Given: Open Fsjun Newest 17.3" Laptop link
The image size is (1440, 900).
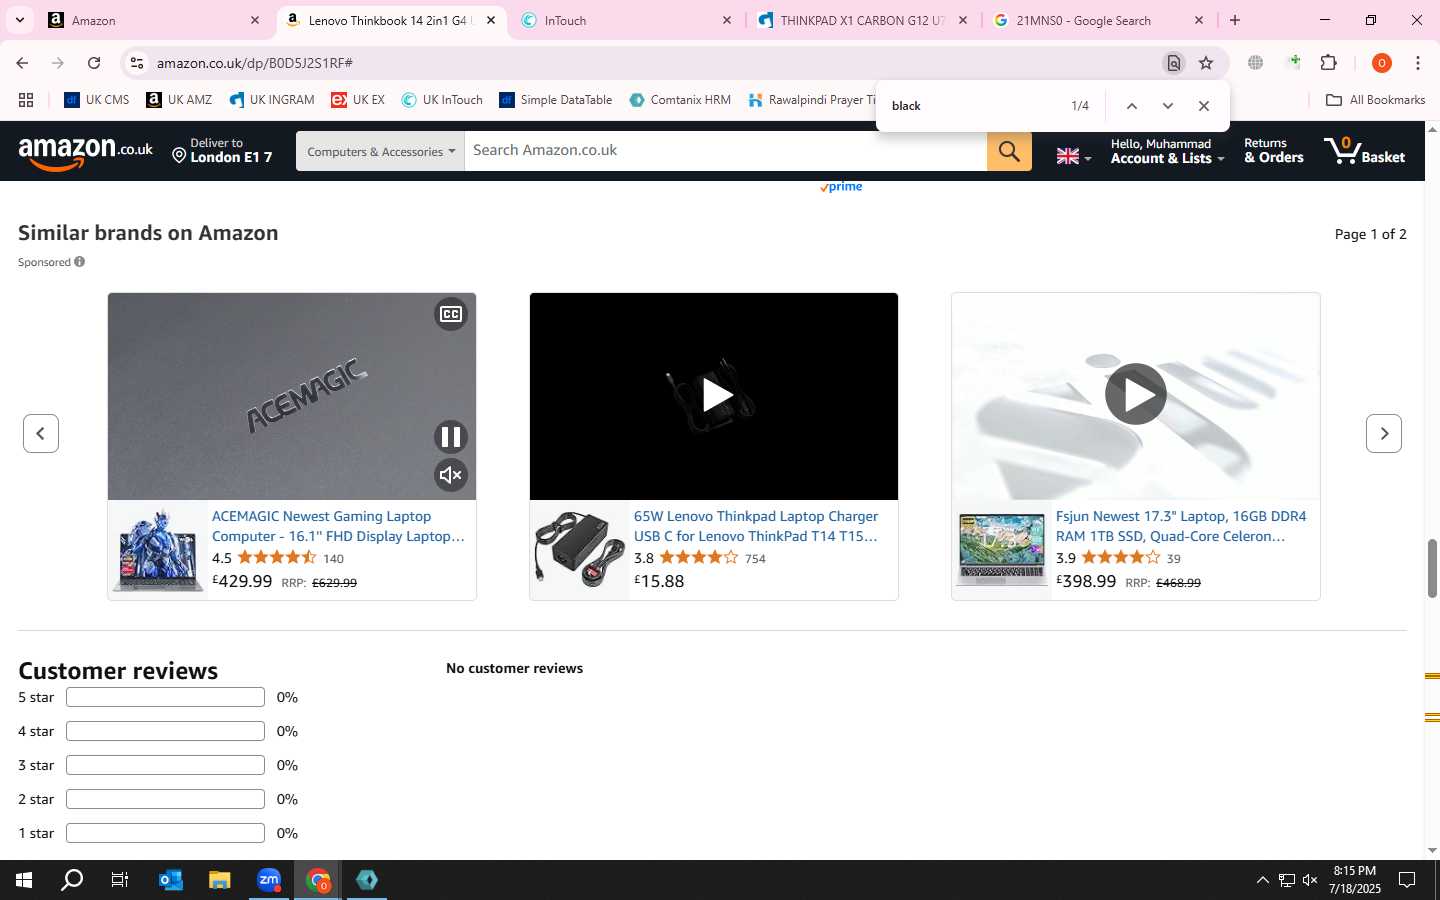Looking at the screenshot, I should pos(1181,526).
